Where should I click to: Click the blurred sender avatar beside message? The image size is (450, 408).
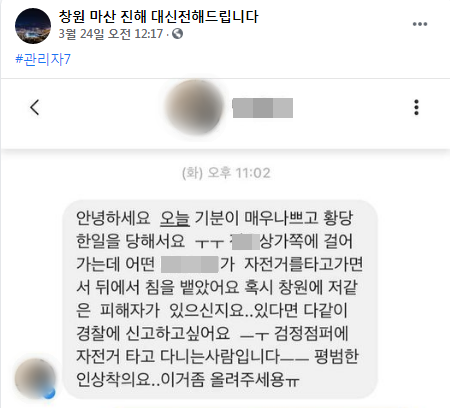(35, 379)
